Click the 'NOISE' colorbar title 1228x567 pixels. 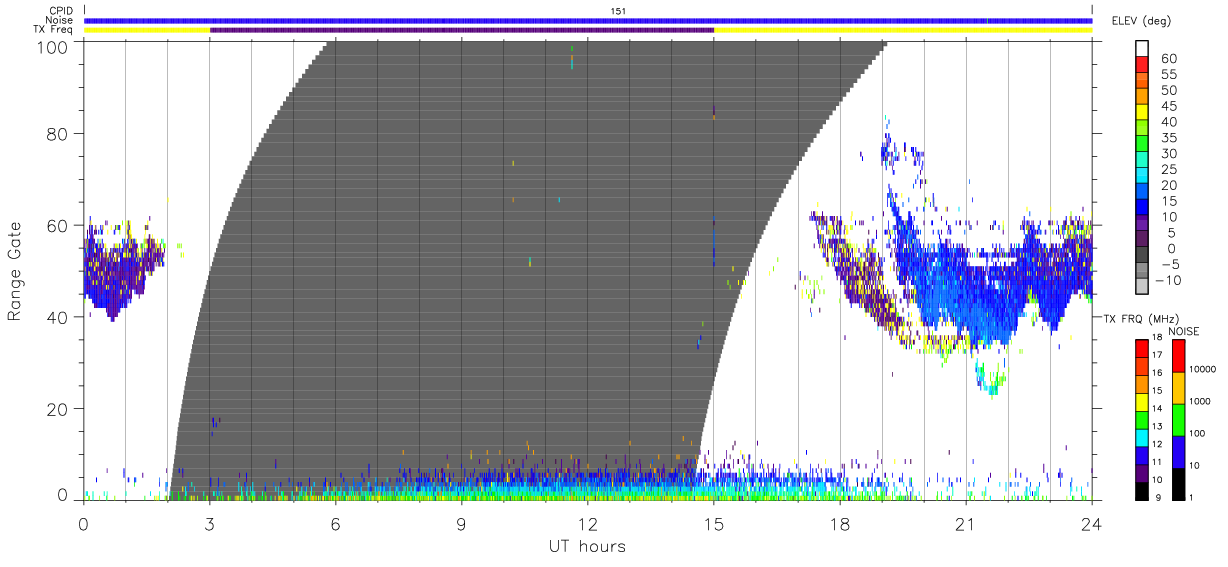(1184, 331)
